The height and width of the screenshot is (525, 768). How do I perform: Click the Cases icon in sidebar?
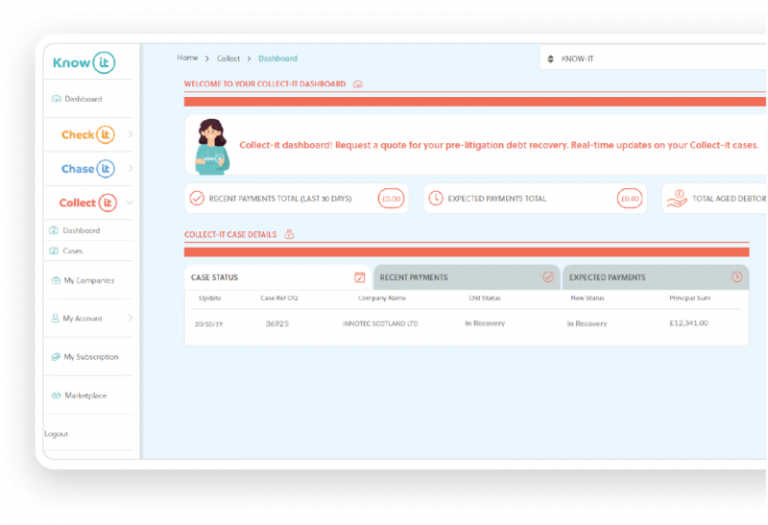[54, 251]
